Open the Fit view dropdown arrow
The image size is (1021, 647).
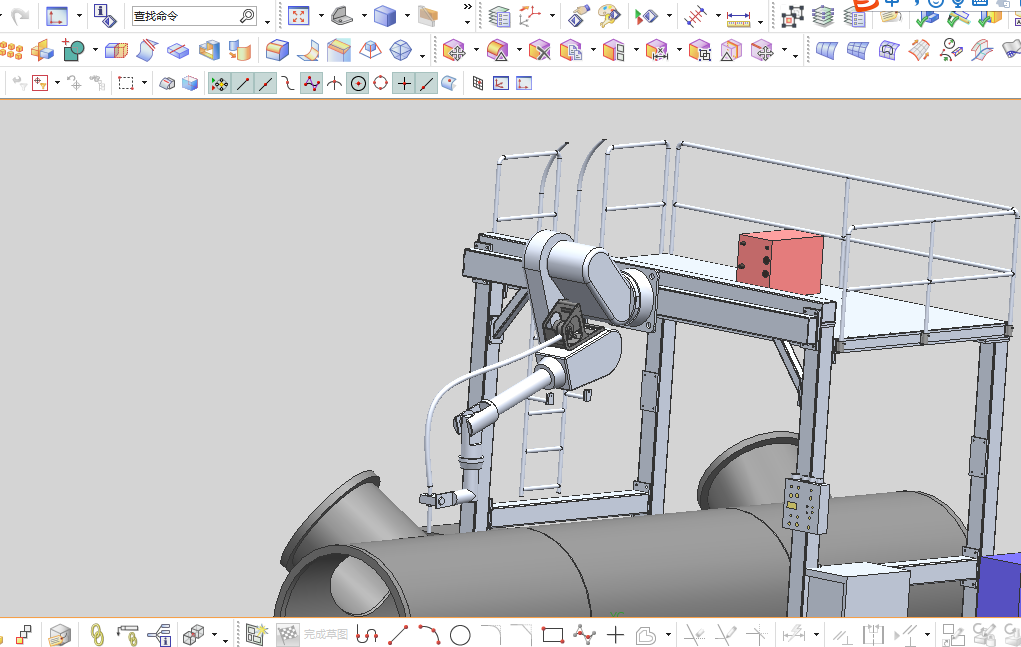coord(321,16)
